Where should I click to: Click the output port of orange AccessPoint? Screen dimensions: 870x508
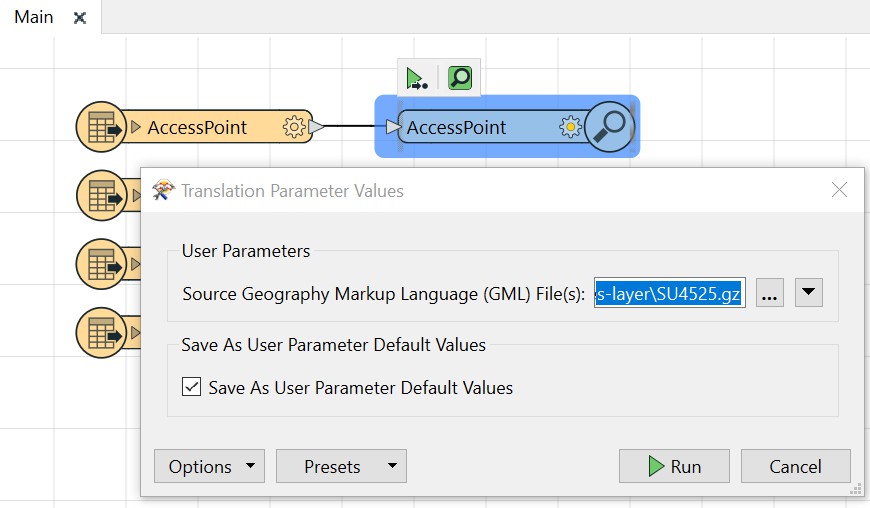[316, 127]
